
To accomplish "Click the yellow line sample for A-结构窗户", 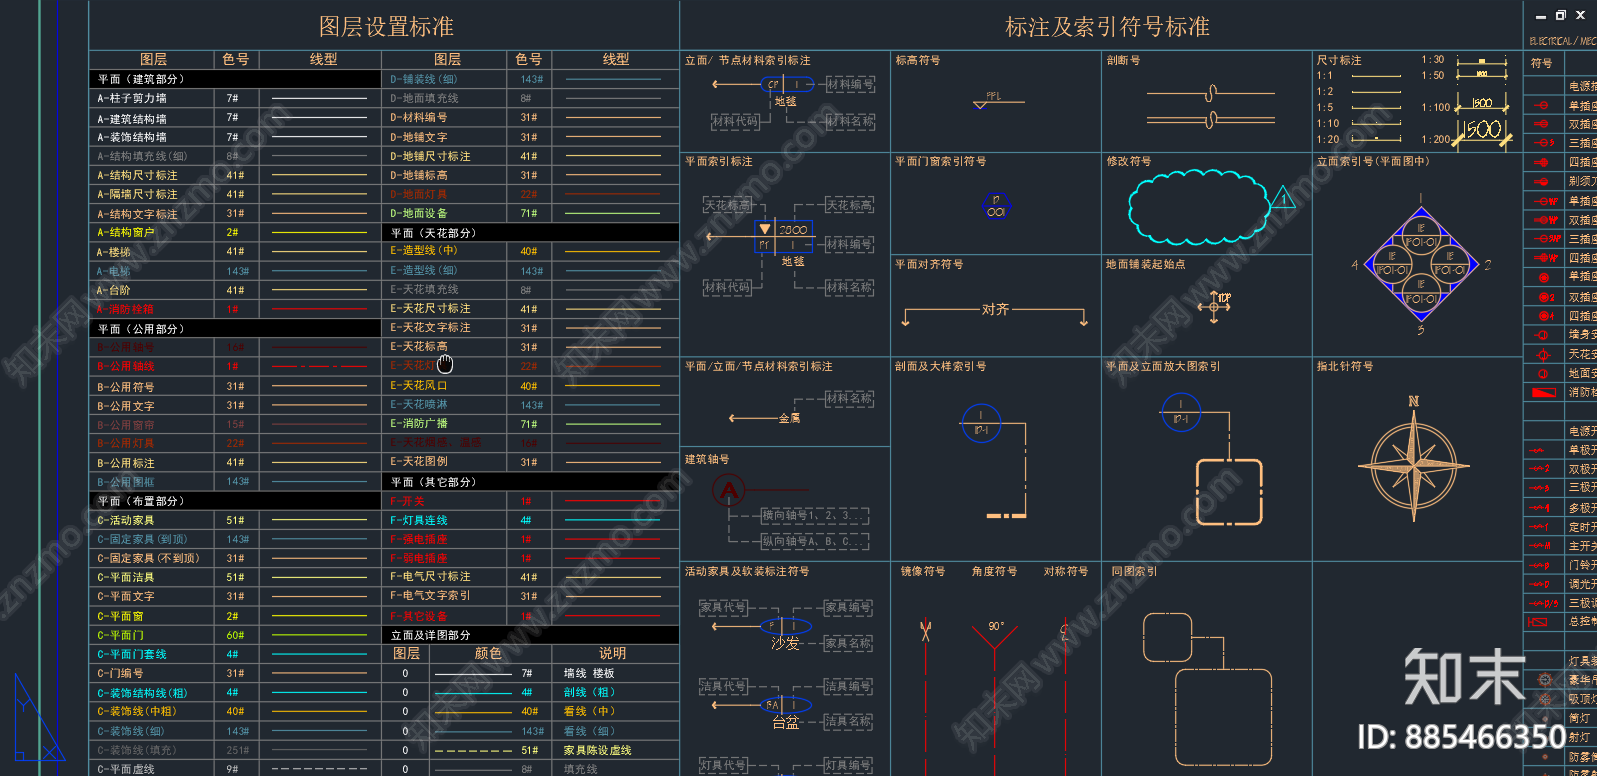I will [319, 232].
